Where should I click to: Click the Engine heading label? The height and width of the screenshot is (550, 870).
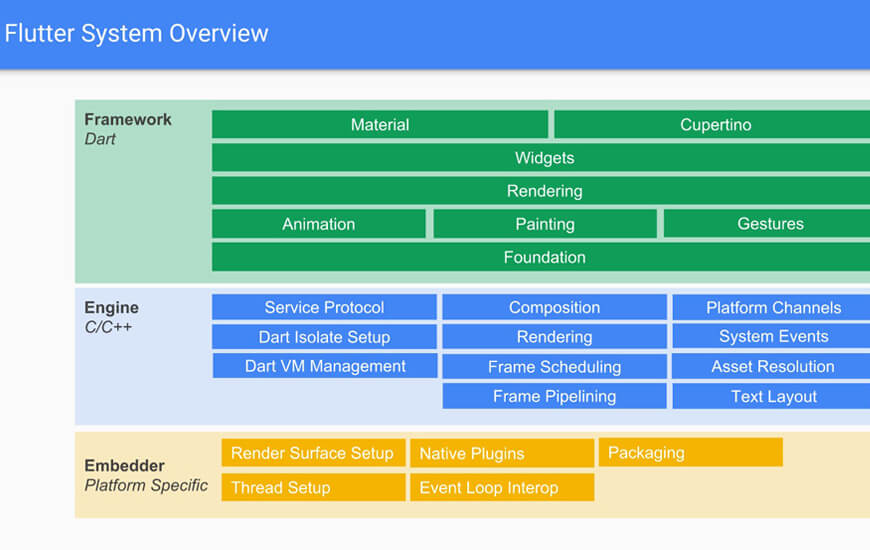click(x=112, y=307)
